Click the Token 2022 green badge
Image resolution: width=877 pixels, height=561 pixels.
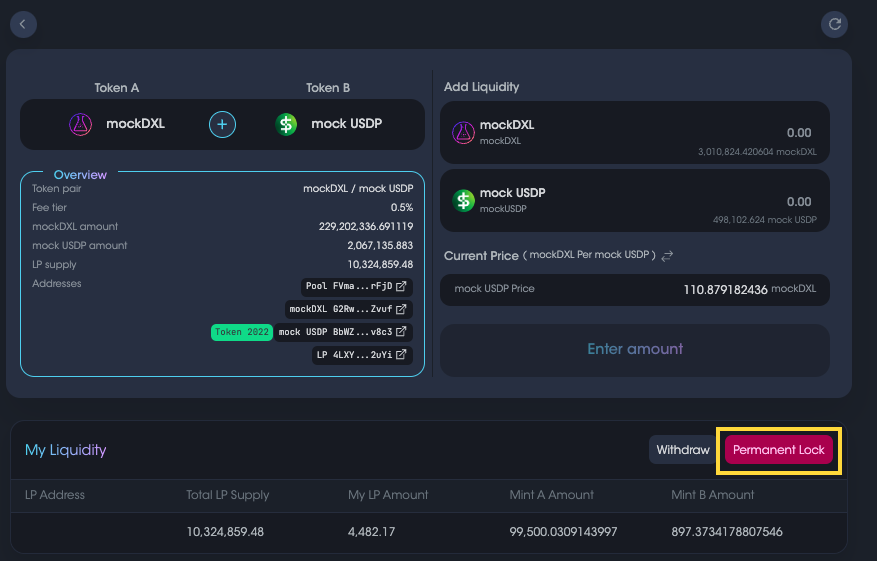point(242,332)
